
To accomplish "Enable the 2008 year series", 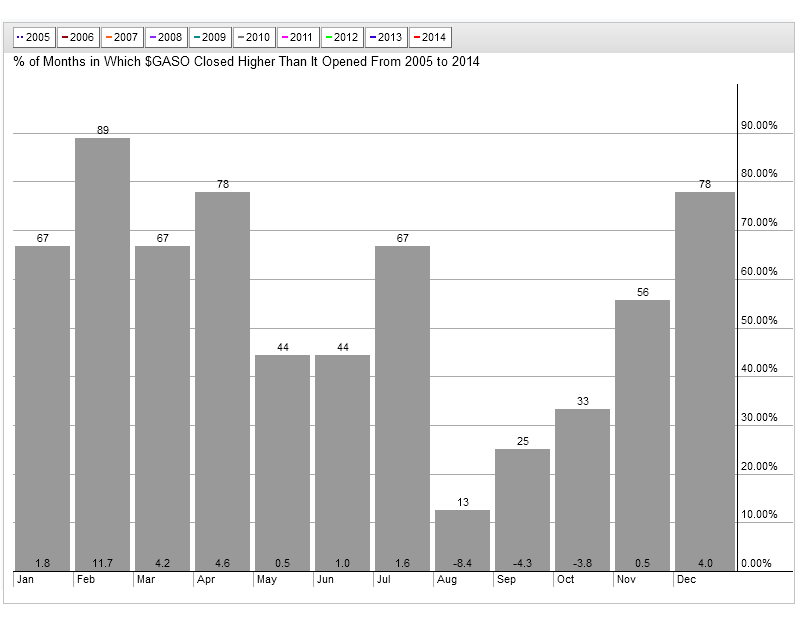I will (x=165, y=37).
